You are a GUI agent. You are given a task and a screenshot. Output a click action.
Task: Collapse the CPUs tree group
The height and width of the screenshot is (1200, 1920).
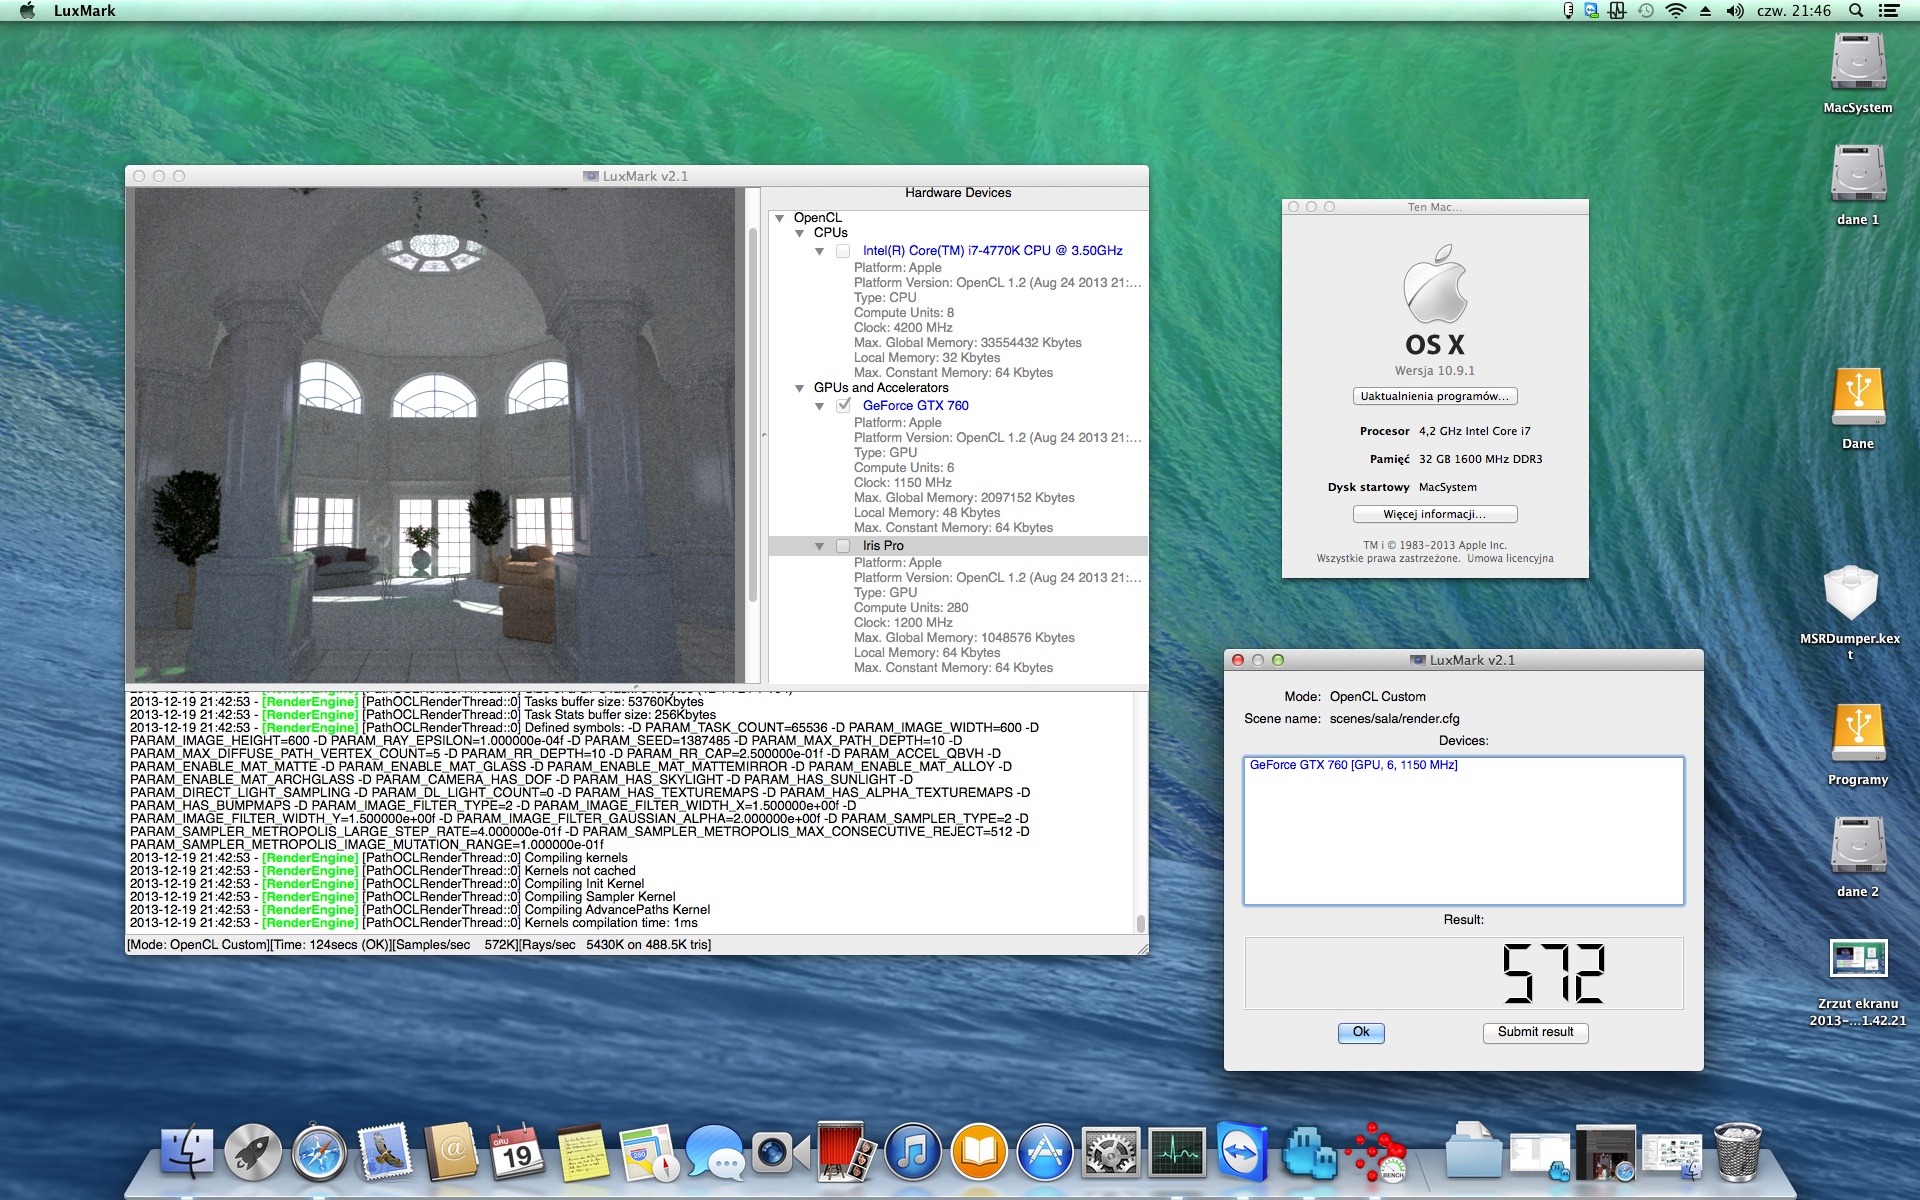799,233
